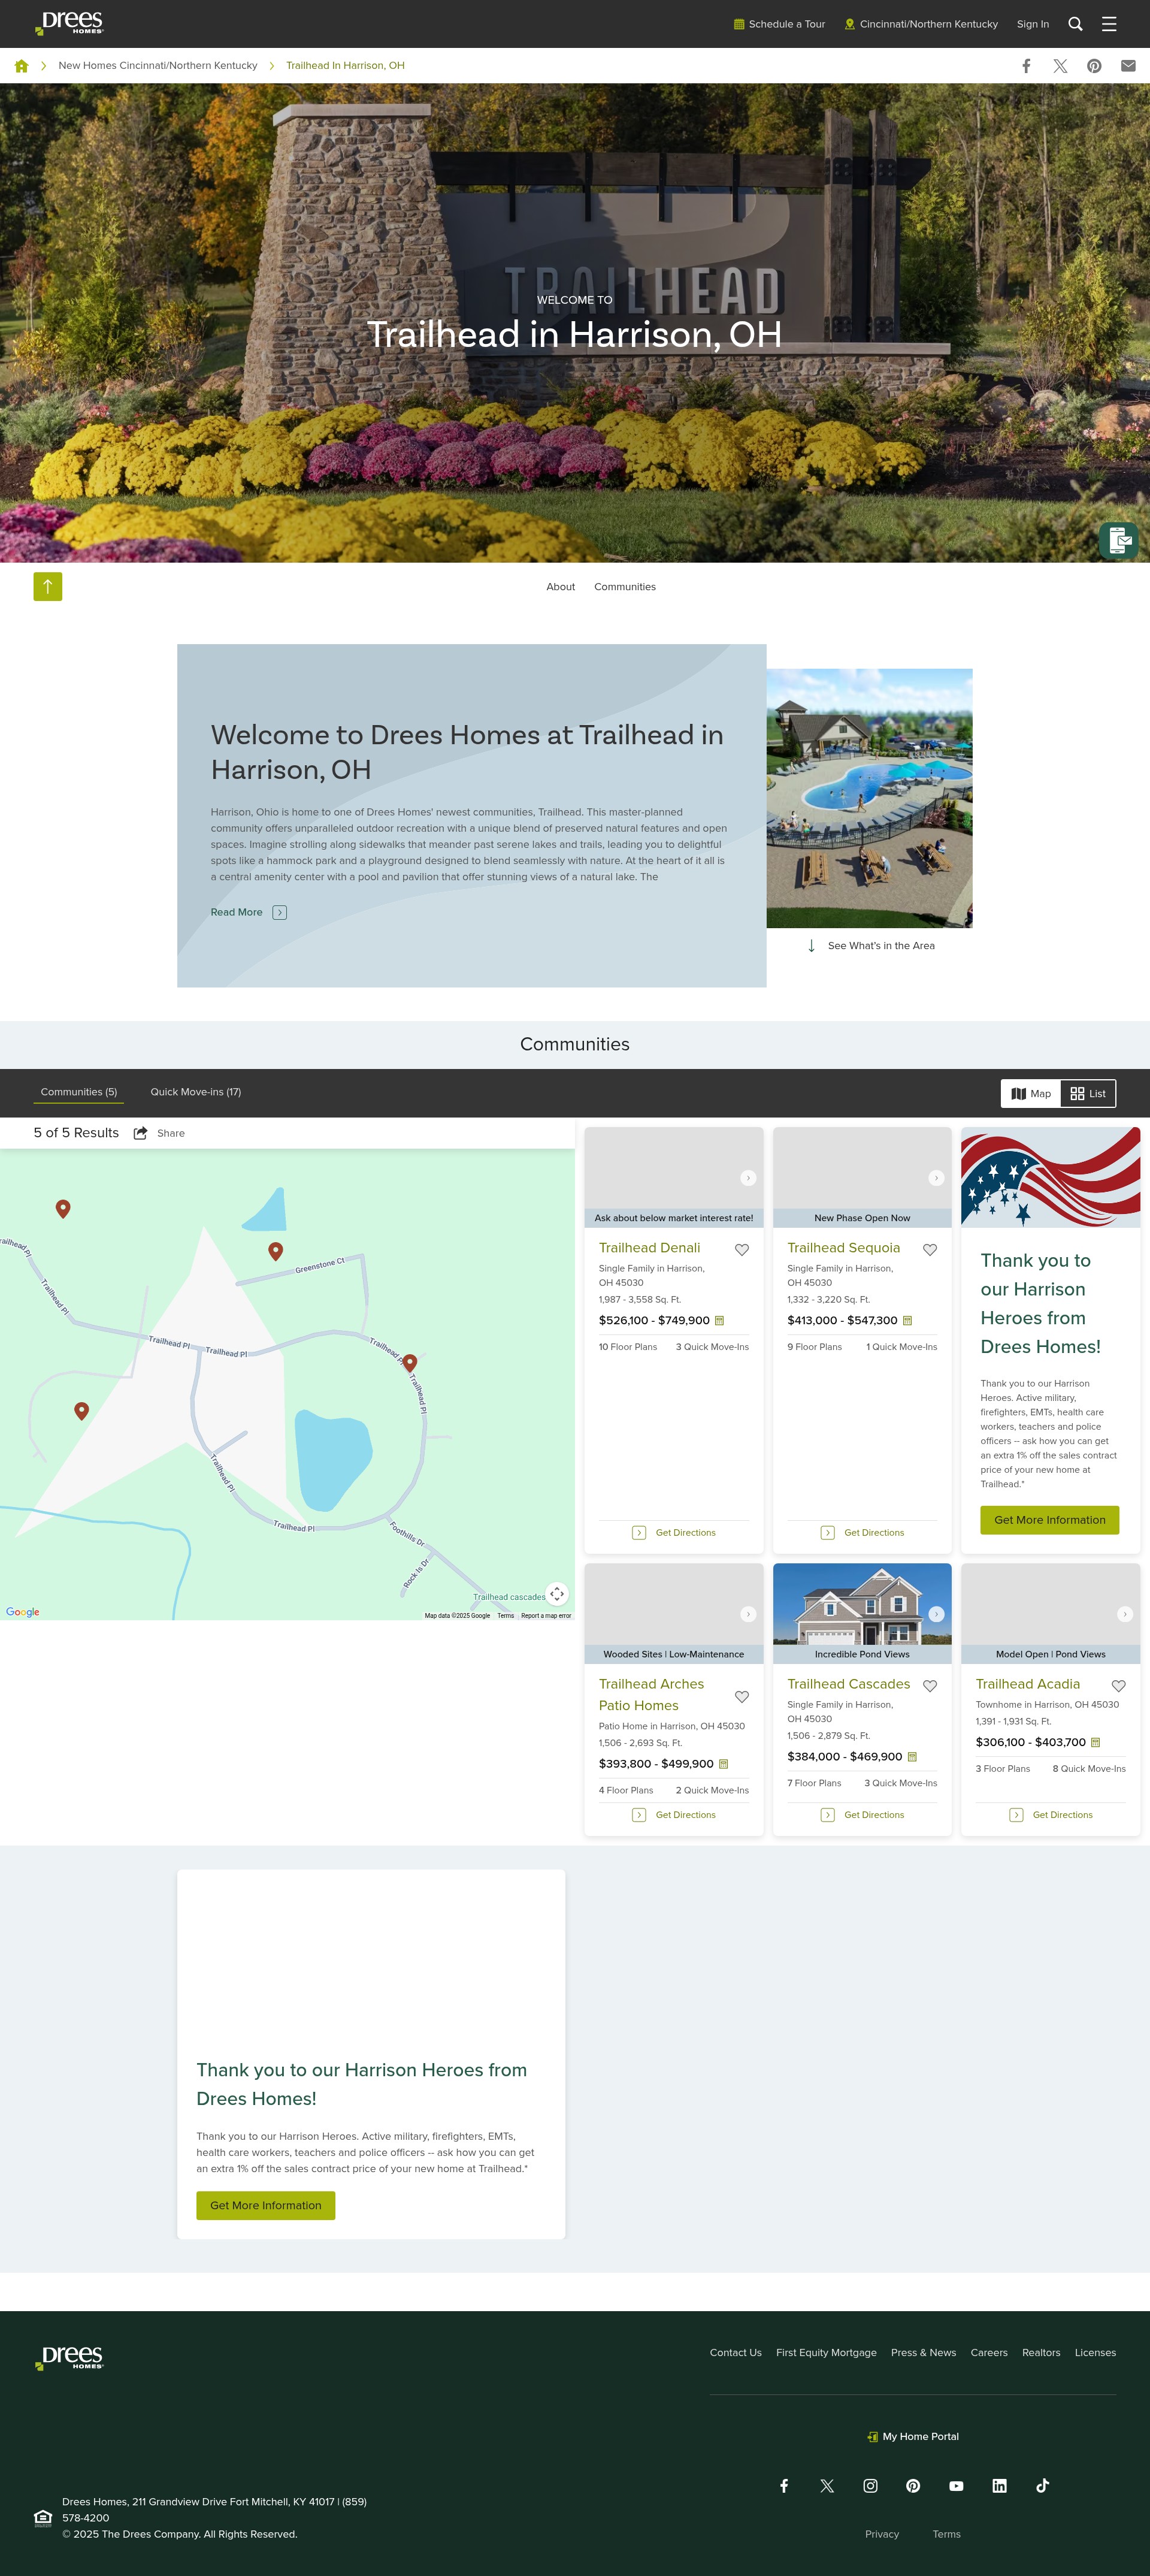This screenshot has height=2576, width=1150.
Task: Jump to About section anchor
Action: [x=560, y=587]
